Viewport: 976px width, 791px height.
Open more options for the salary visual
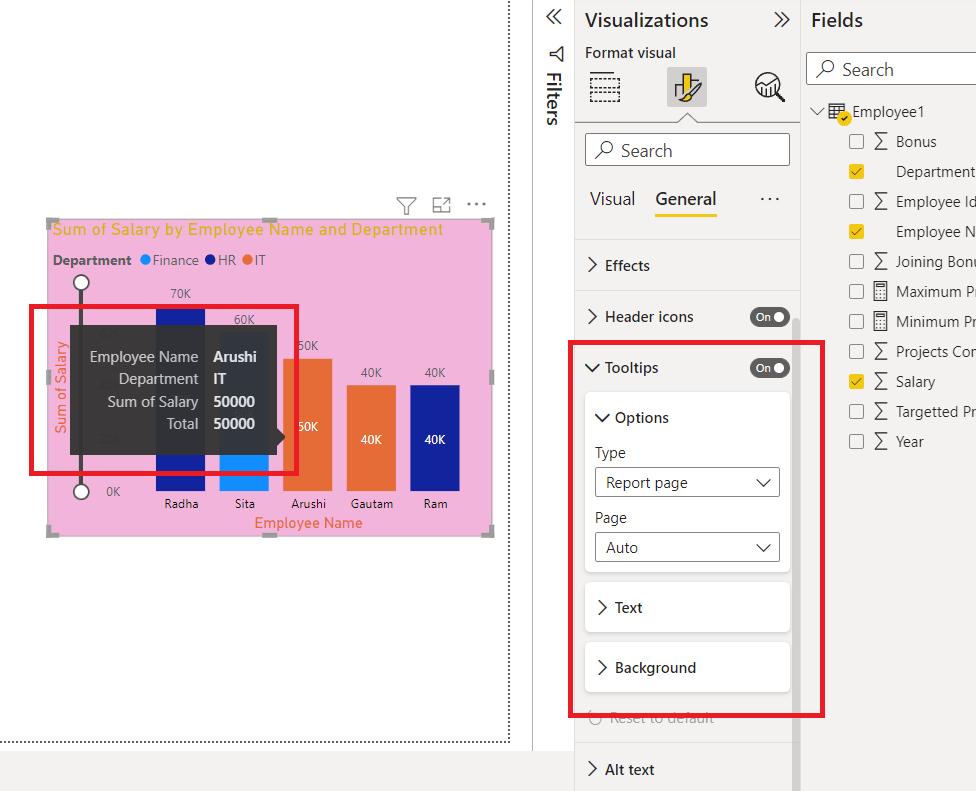[476, 204]
